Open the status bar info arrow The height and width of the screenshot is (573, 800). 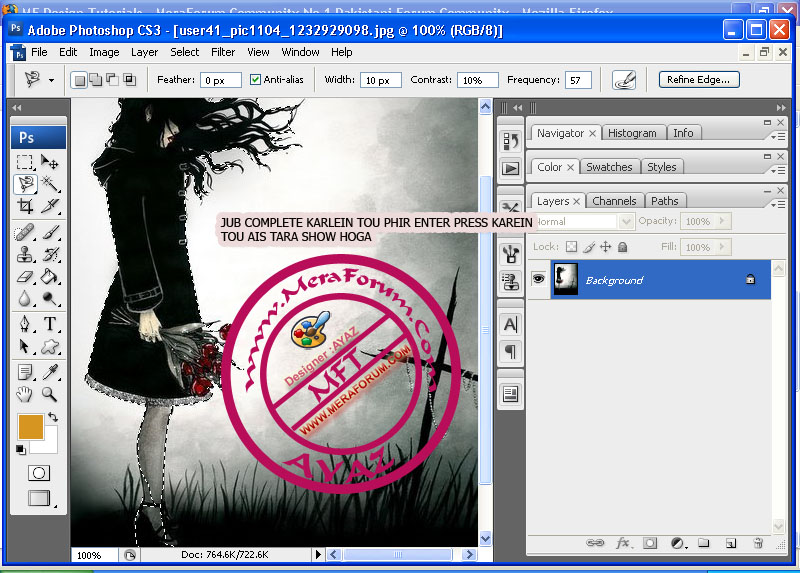point(318,554)
